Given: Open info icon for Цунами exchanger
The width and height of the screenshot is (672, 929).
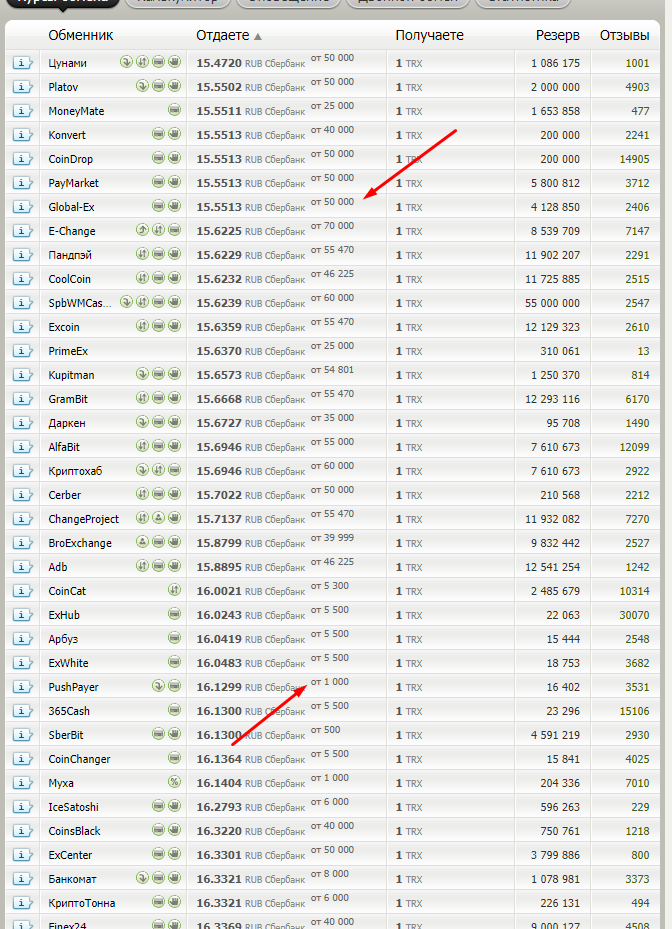Looking at the screenshot, I should 23,63.
